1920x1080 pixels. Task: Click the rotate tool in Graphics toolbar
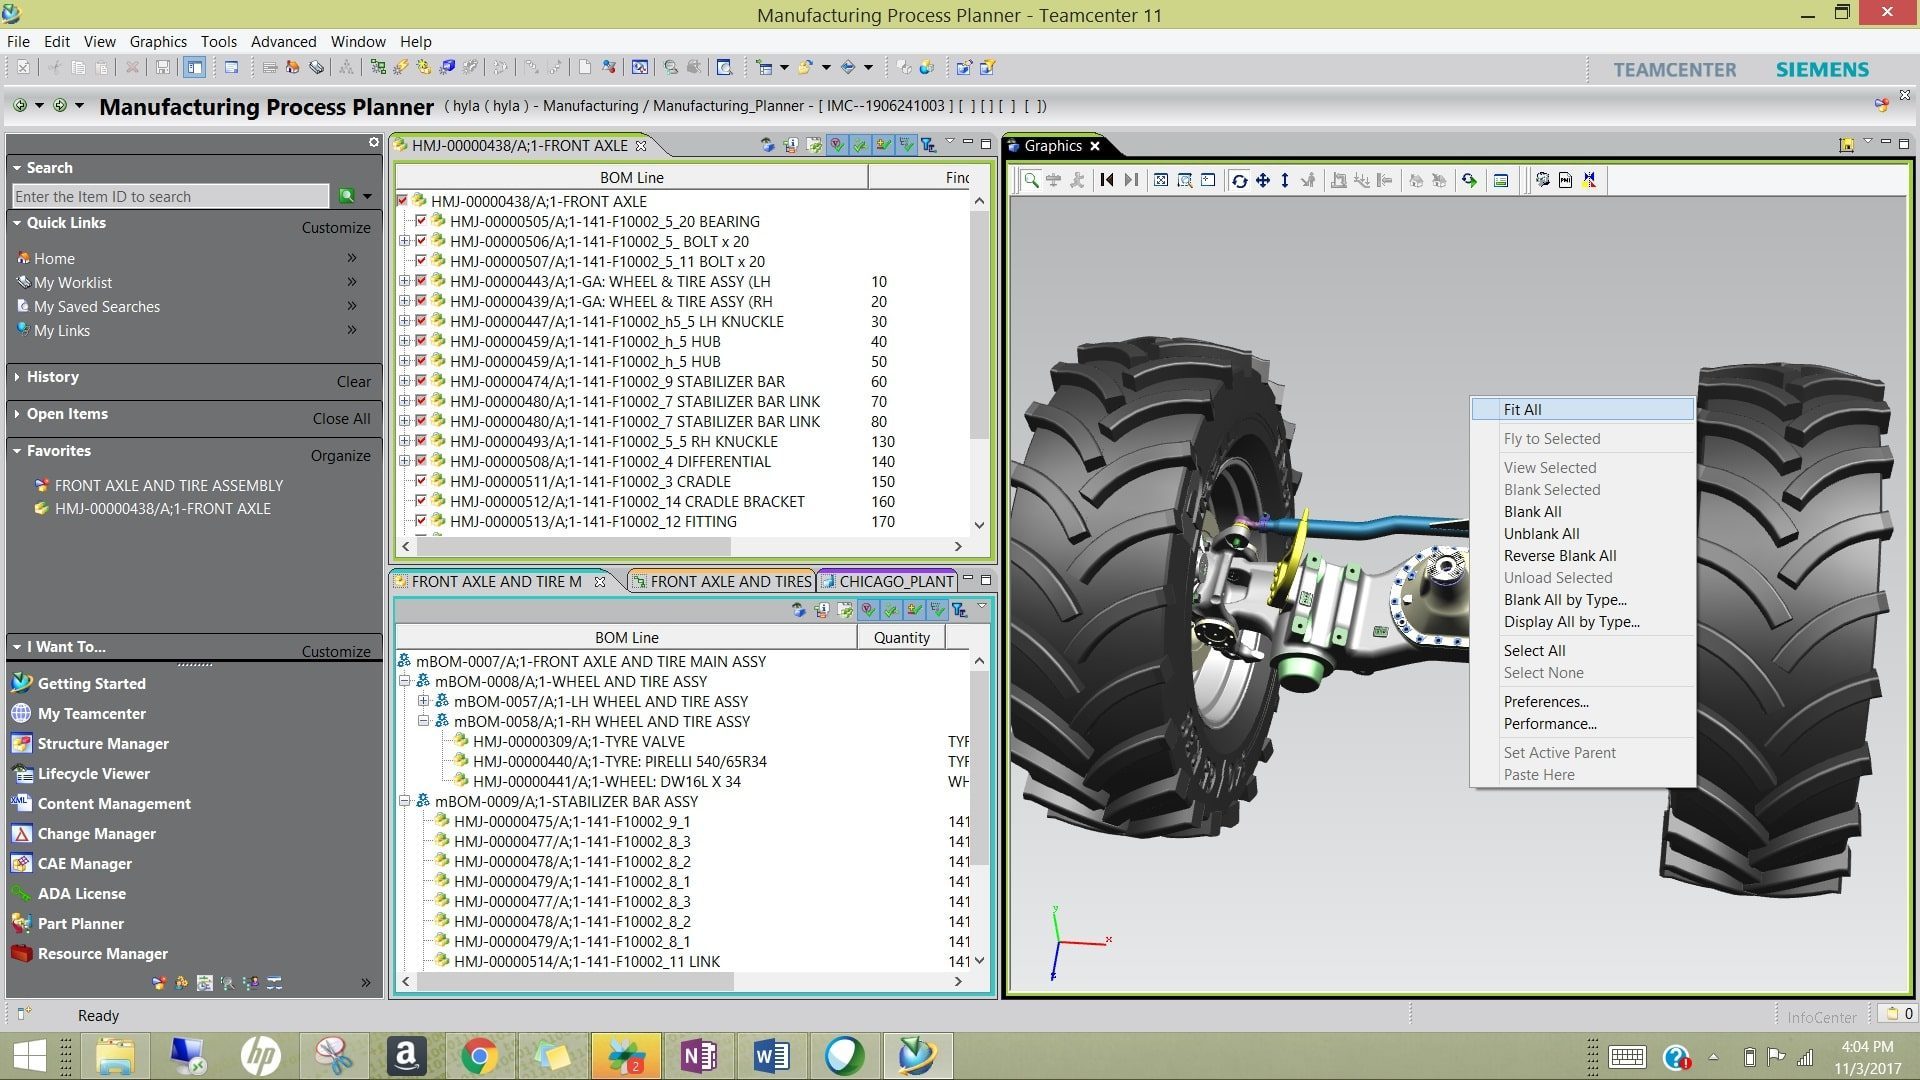pos(1239,180)
